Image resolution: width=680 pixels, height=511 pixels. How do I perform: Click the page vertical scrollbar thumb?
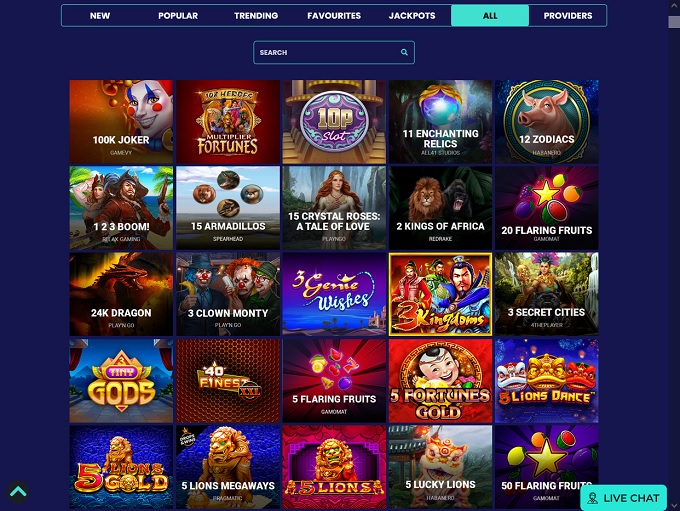tap(674, 22)
